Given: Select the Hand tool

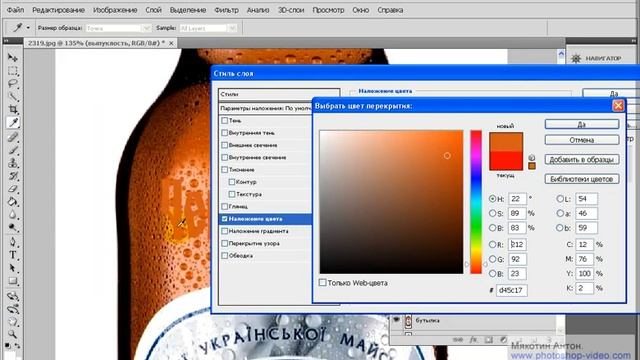Looking at the screenshot, I should pyautogui.click(x=13, y=322).
